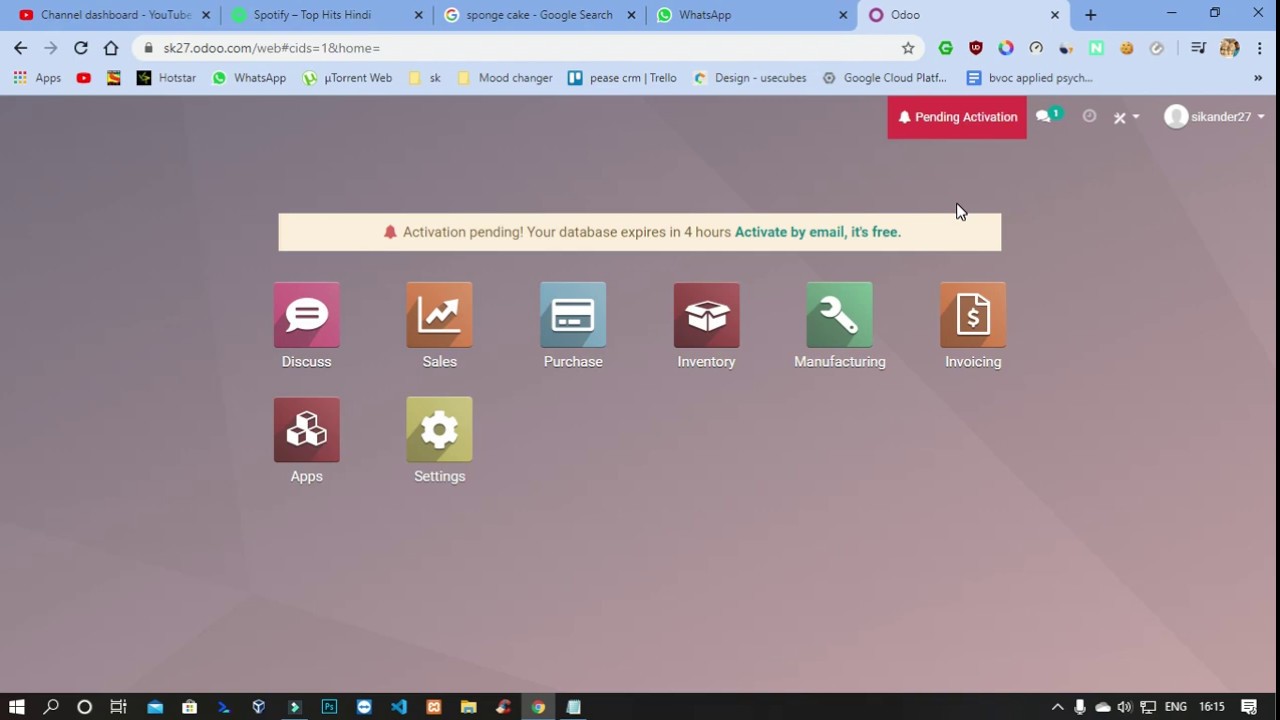Open conversations icon with badge 1

coord(1048,116)
